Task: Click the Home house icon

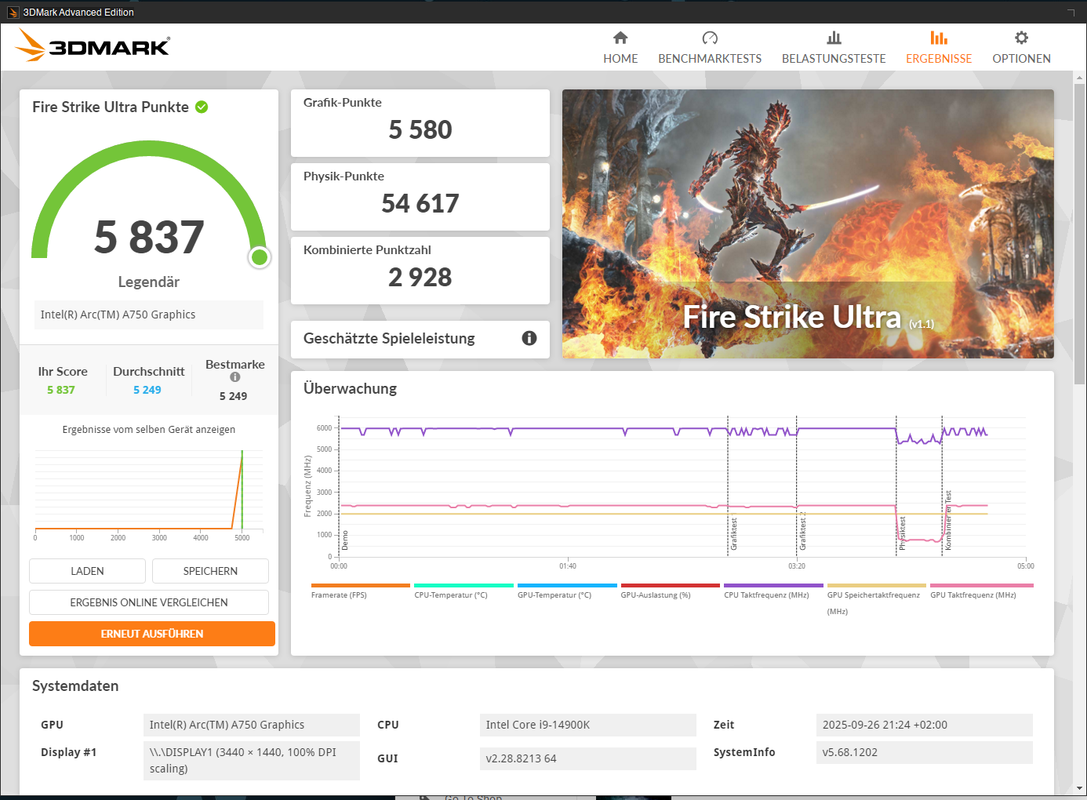Action: pos(620,37)
